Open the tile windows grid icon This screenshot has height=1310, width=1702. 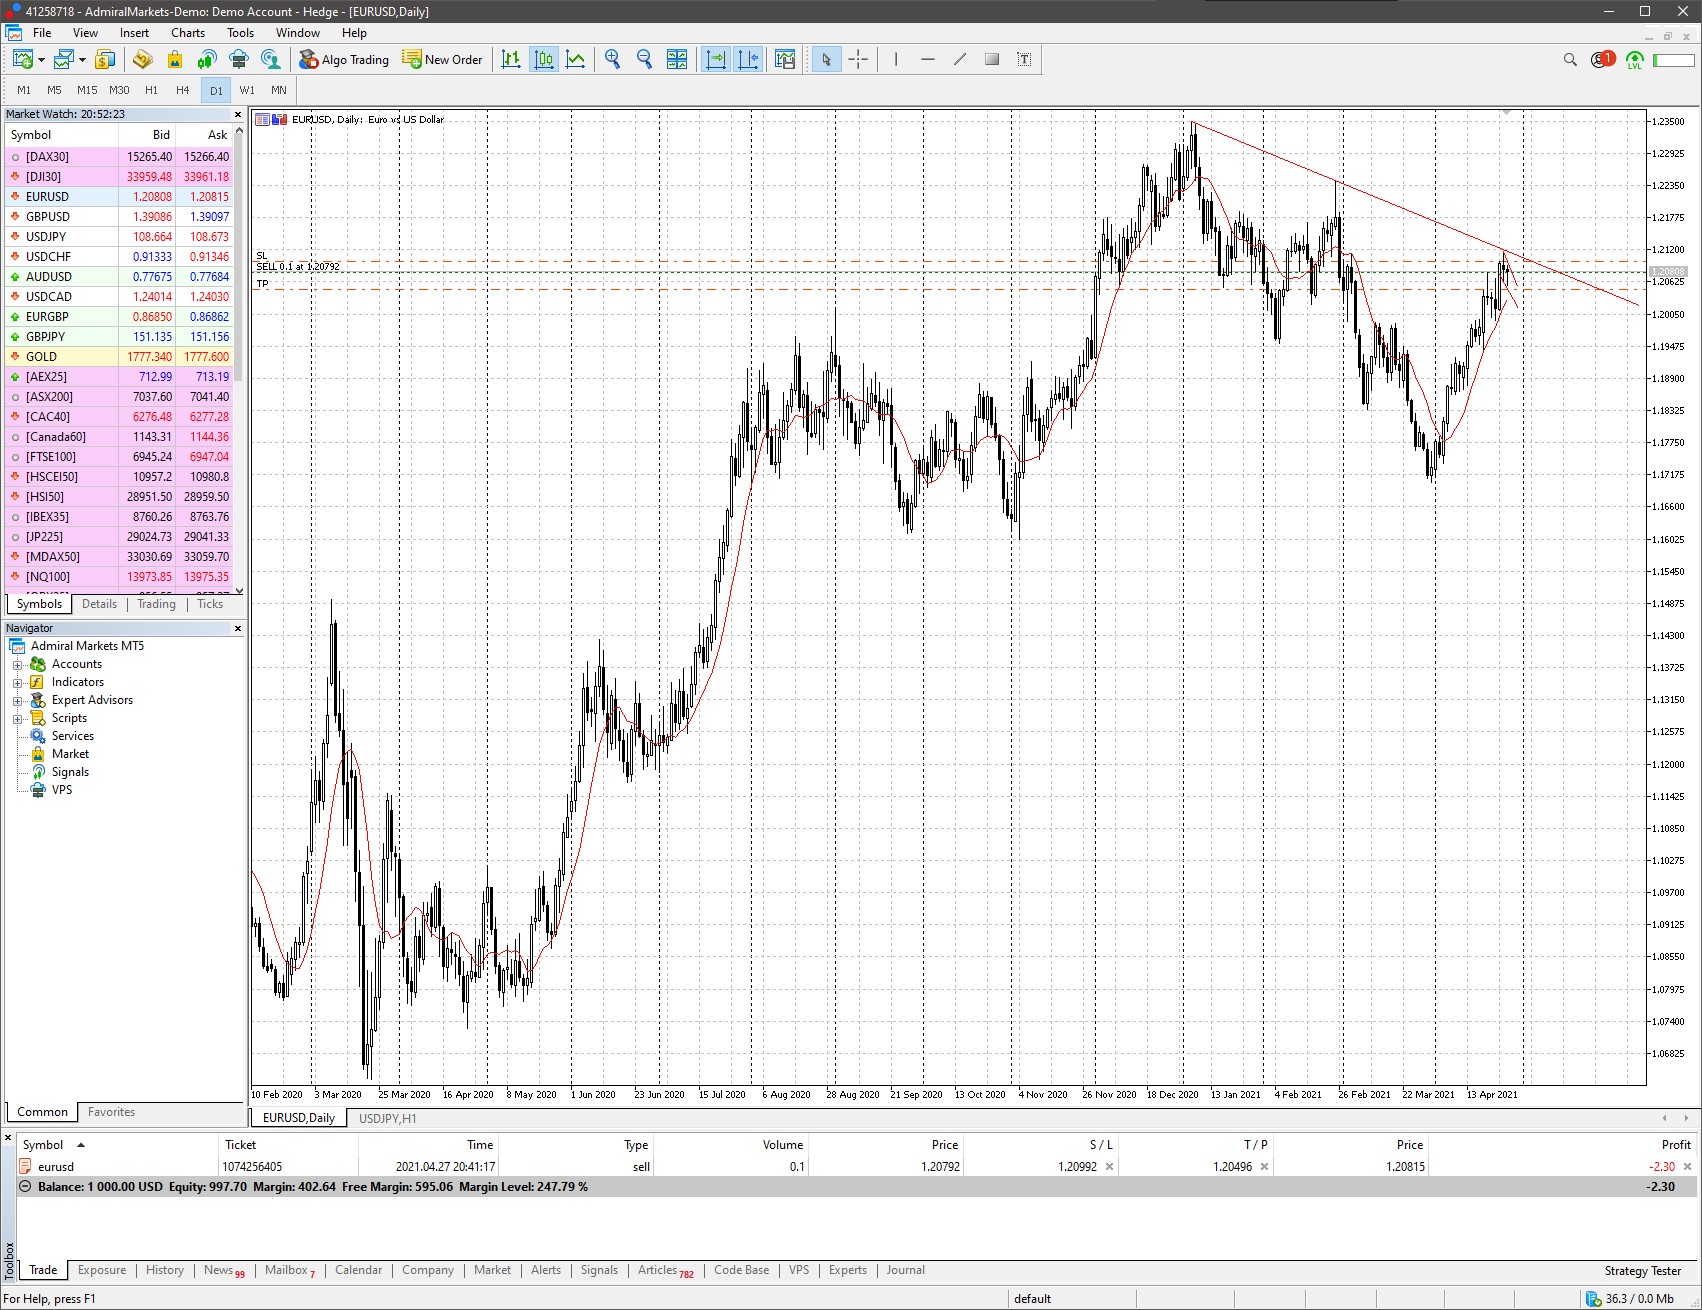(x=677, y=60)
